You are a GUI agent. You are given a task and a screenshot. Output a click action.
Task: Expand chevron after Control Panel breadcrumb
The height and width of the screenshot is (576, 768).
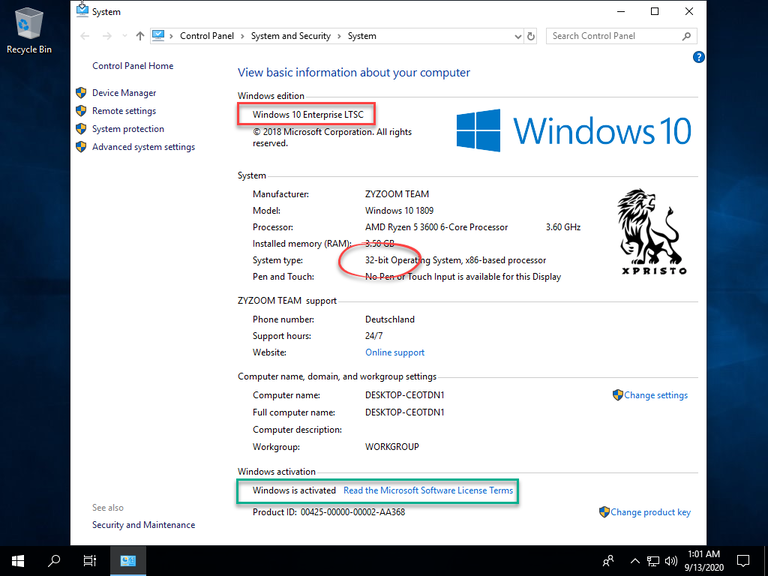[242, 36]
